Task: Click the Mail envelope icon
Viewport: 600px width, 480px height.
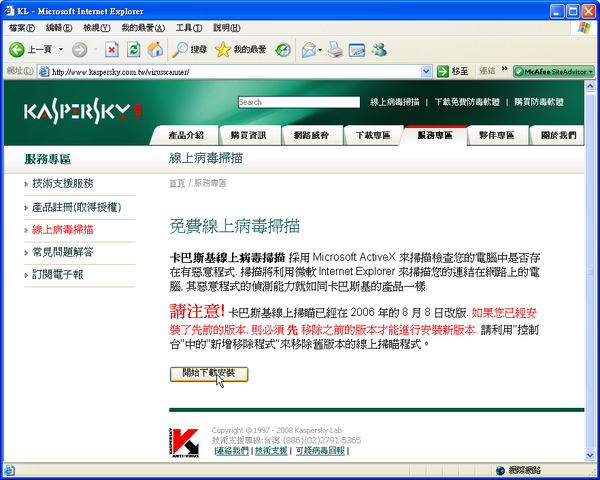Action: (x=309, y=50)
